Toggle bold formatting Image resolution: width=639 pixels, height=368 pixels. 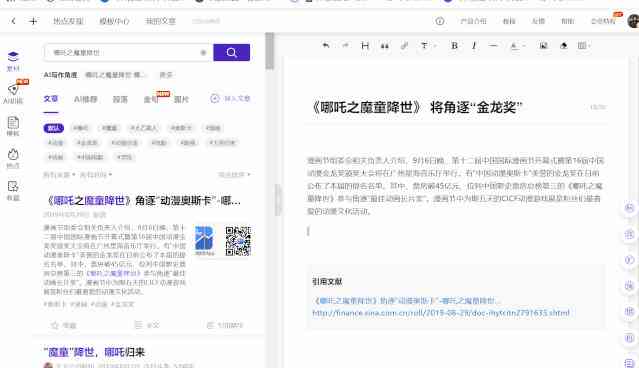454,46
